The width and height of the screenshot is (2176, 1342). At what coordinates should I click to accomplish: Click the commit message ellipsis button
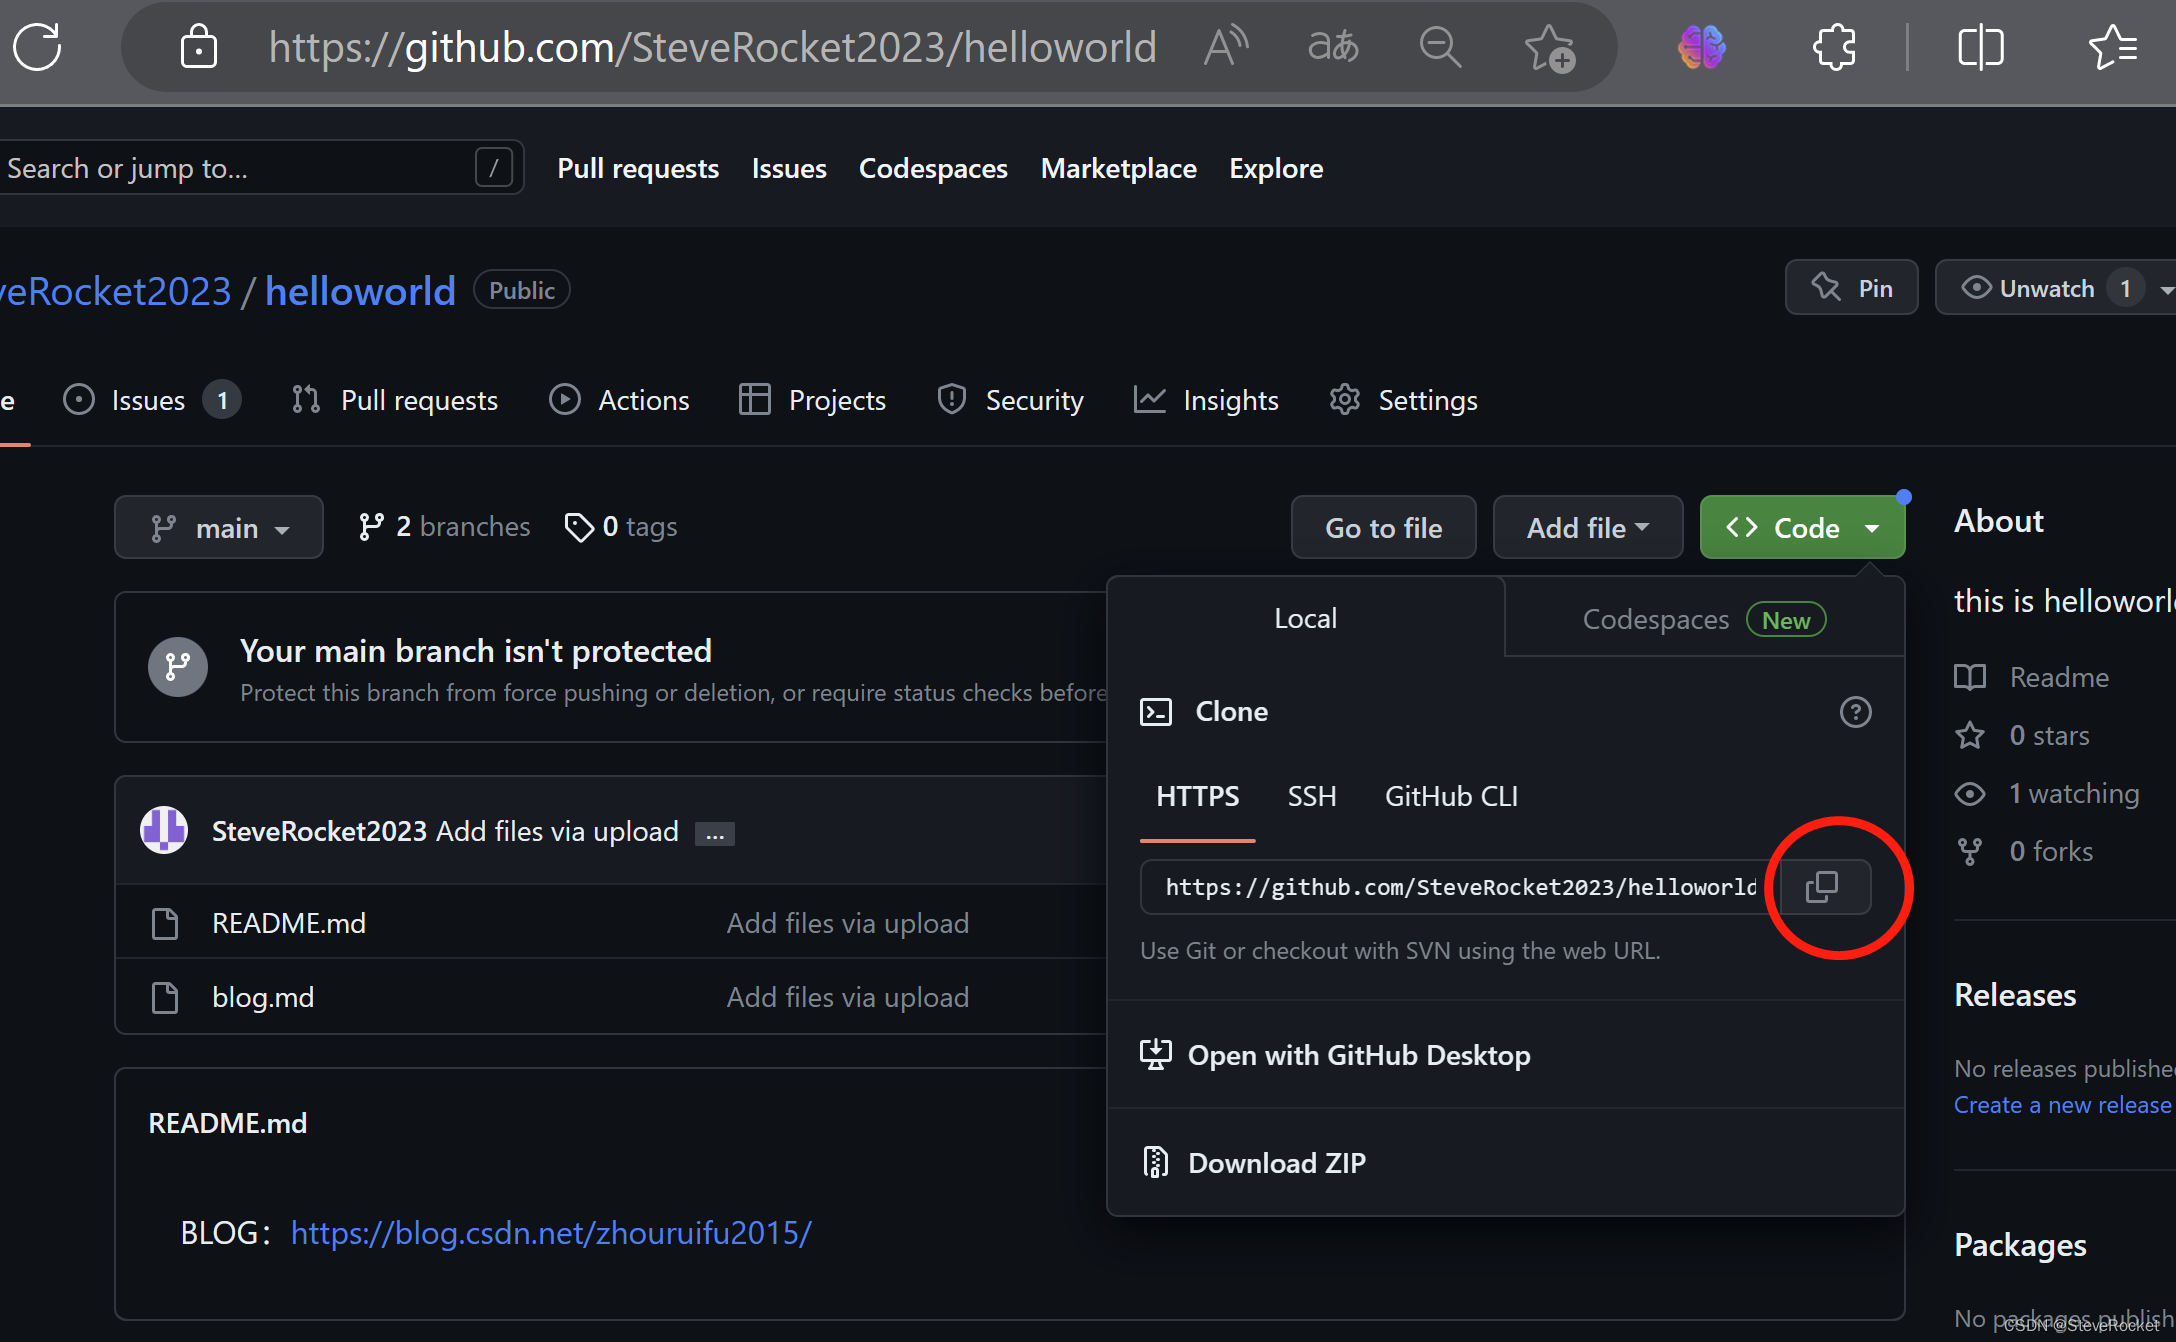pyautogui.click(x=714, y=833)
